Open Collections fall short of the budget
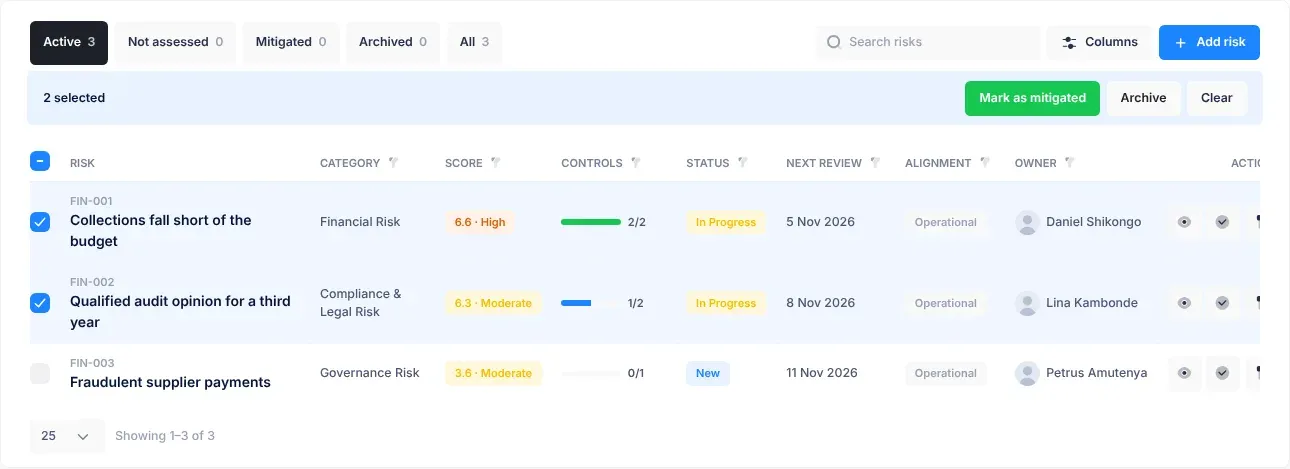Viewport: 1290px width, 469px height. (x=161, y=231)
